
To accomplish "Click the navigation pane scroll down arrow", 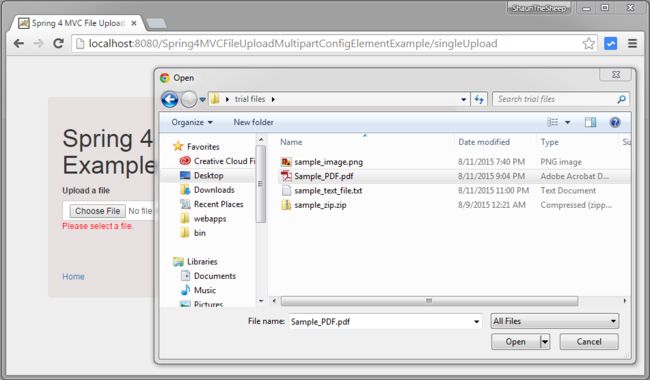I will (x=261, y=301).
